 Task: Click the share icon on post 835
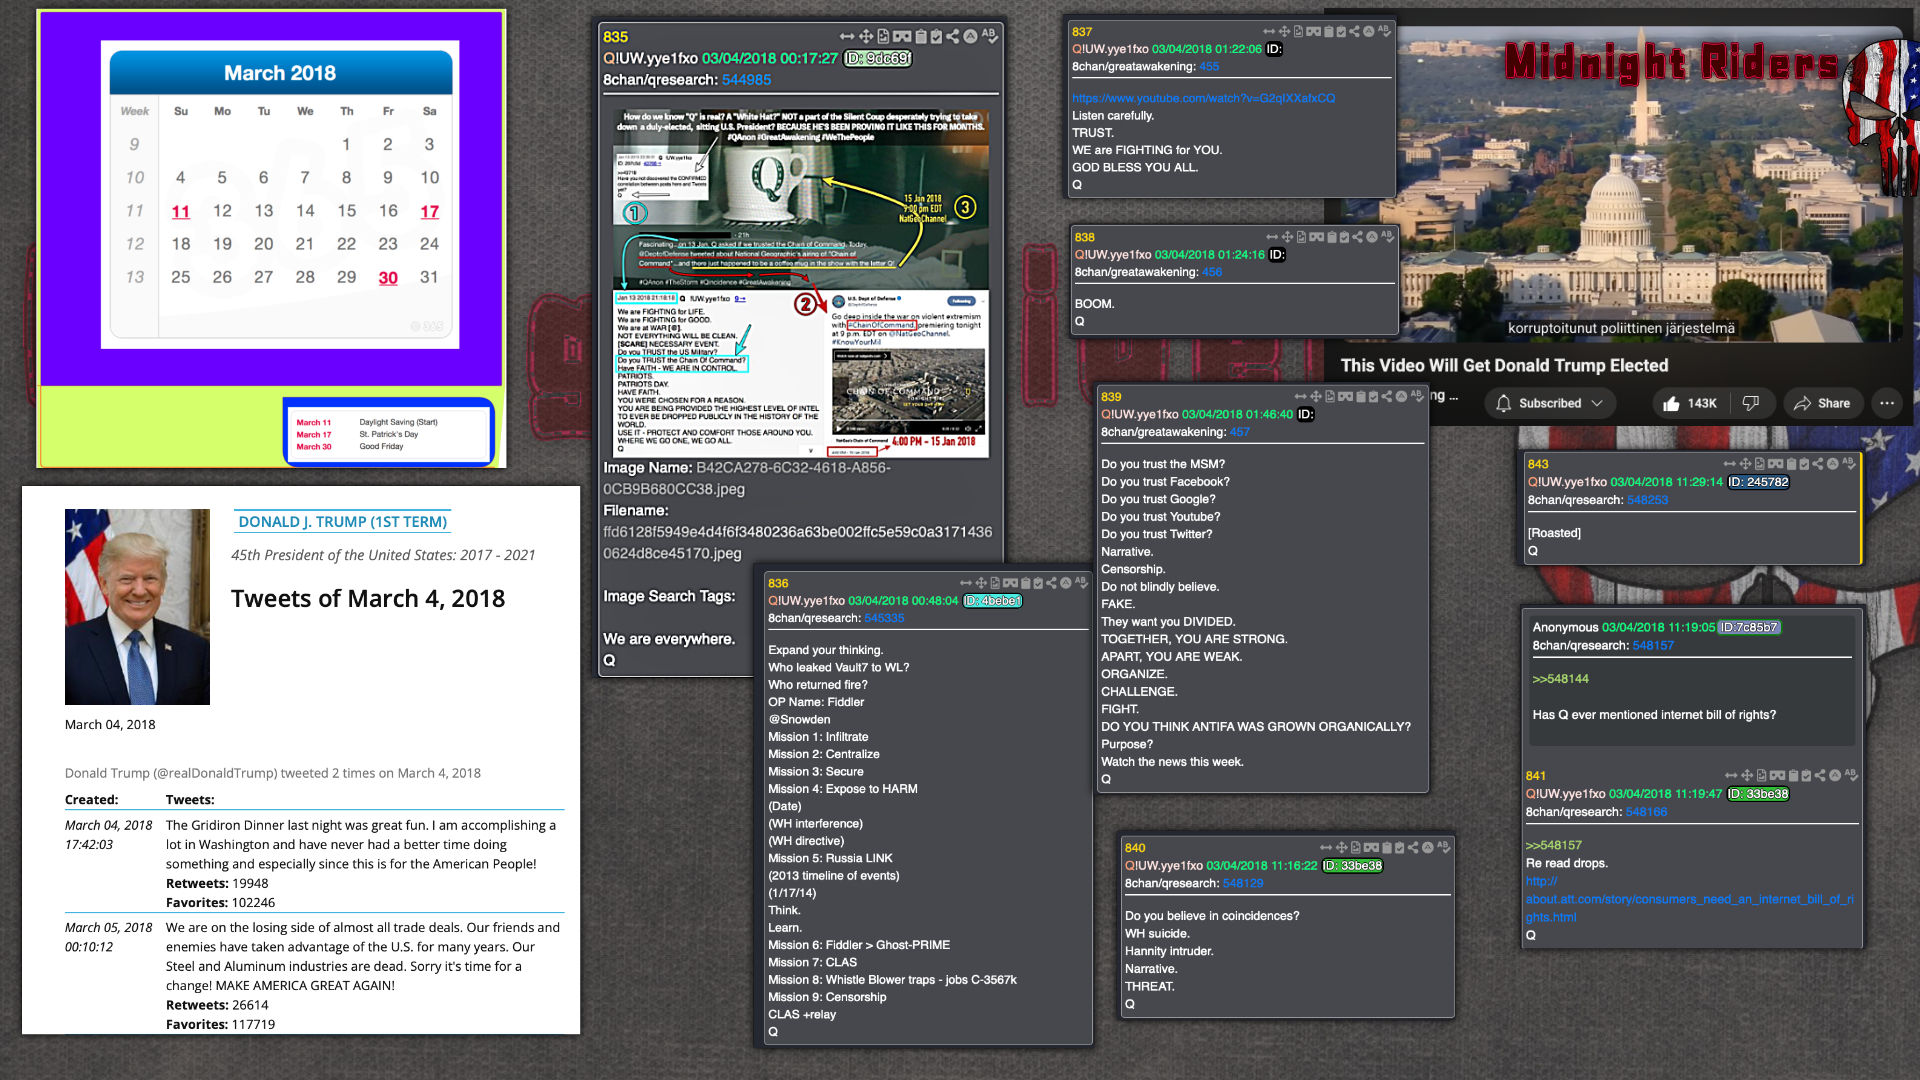point(953,37)
